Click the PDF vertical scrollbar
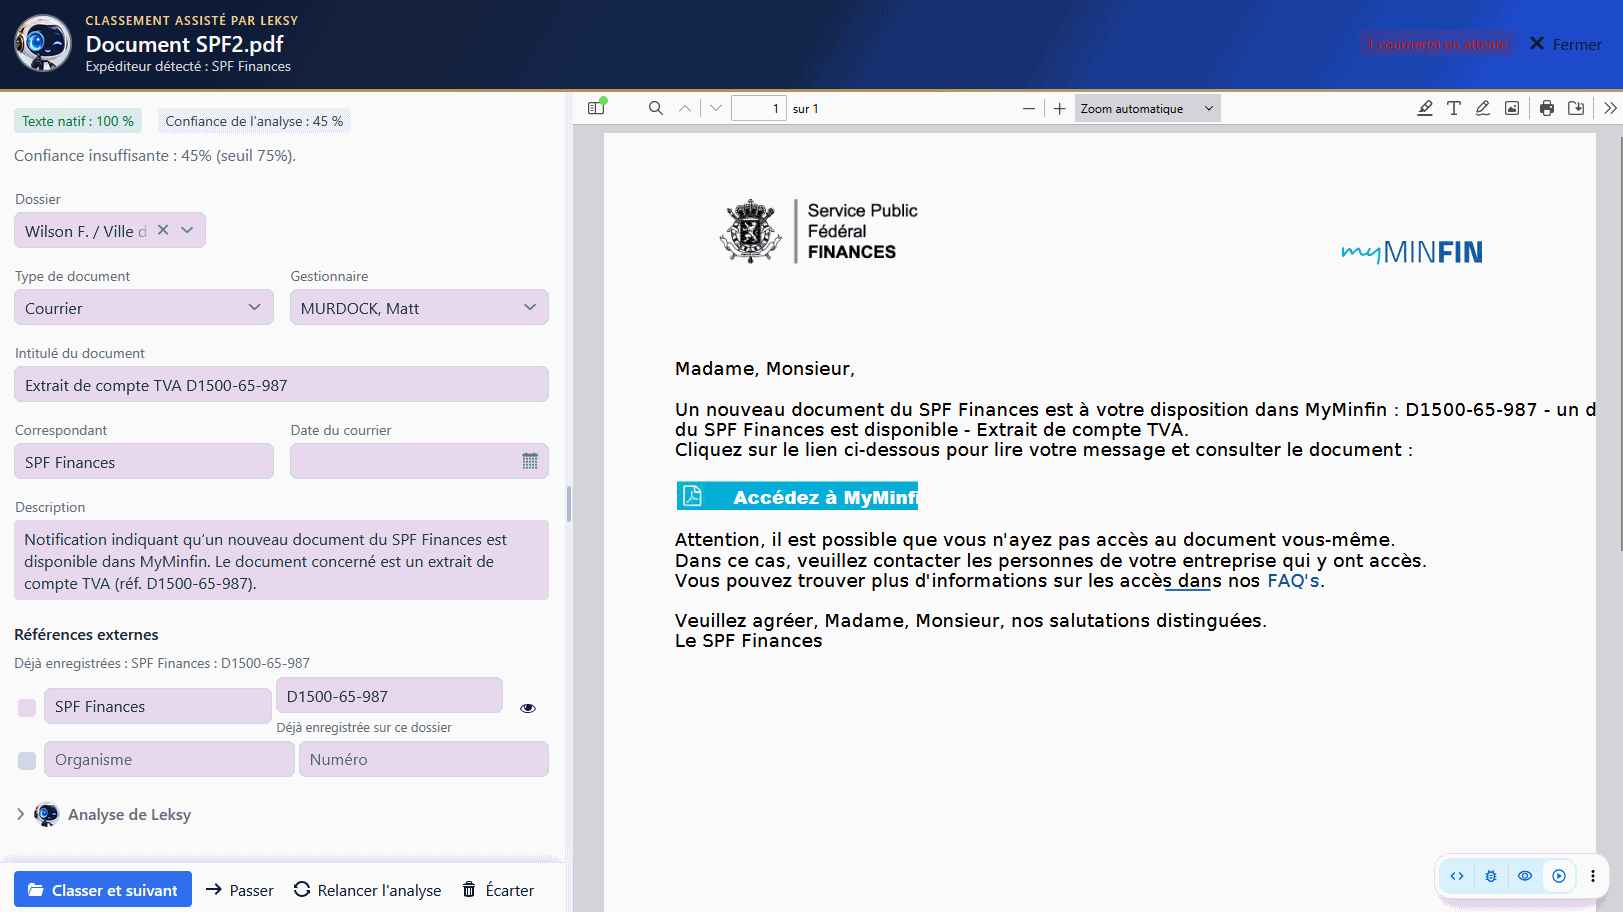 (1620, 343)
